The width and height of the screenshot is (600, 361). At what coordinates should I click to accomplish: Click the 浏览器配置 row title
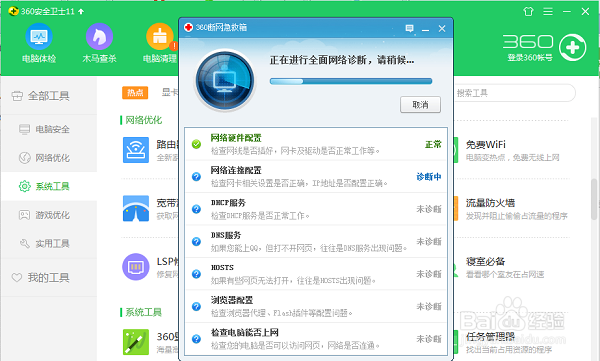(232, 300)
